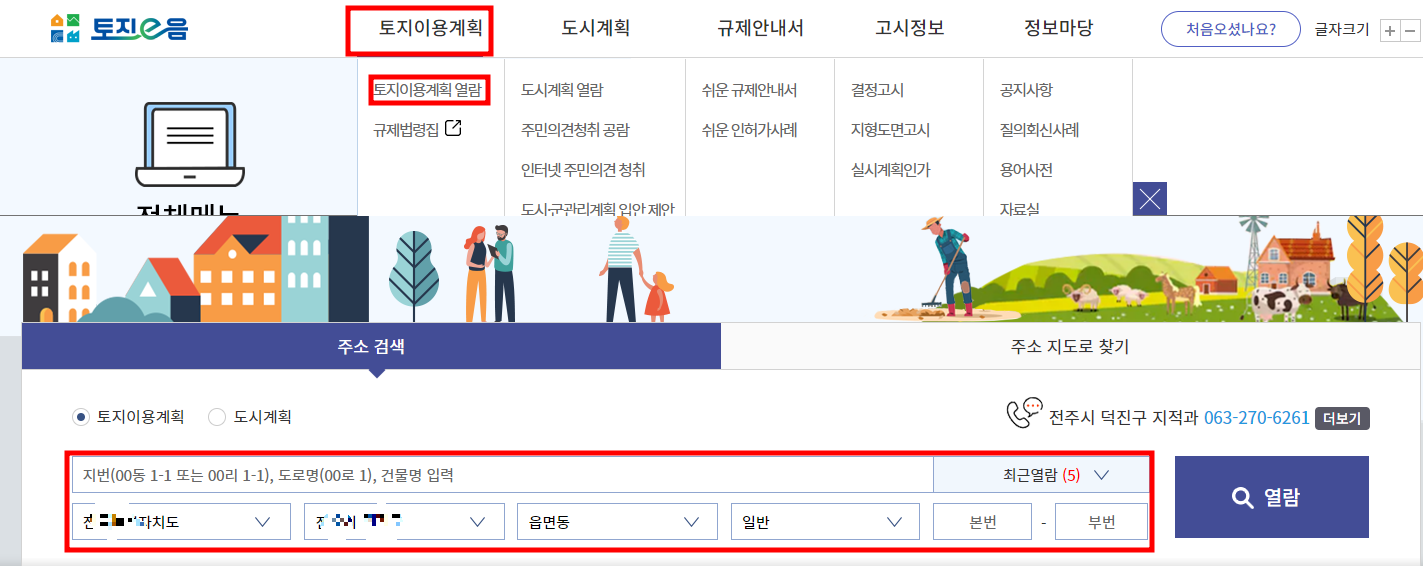Click the address search input field
The image size is (1423, 566).
click(502, 475)
